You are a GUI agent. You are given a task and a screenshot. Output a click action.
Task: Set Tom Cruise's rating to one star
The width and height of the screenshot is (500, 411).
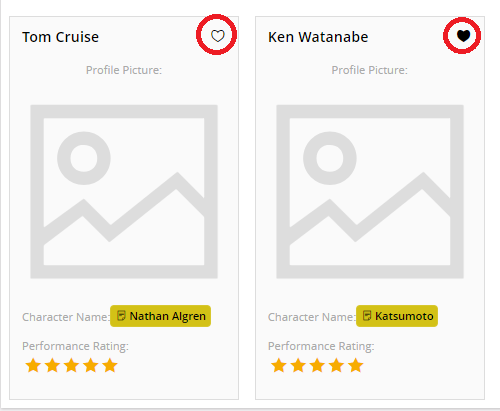click(33, 365)
